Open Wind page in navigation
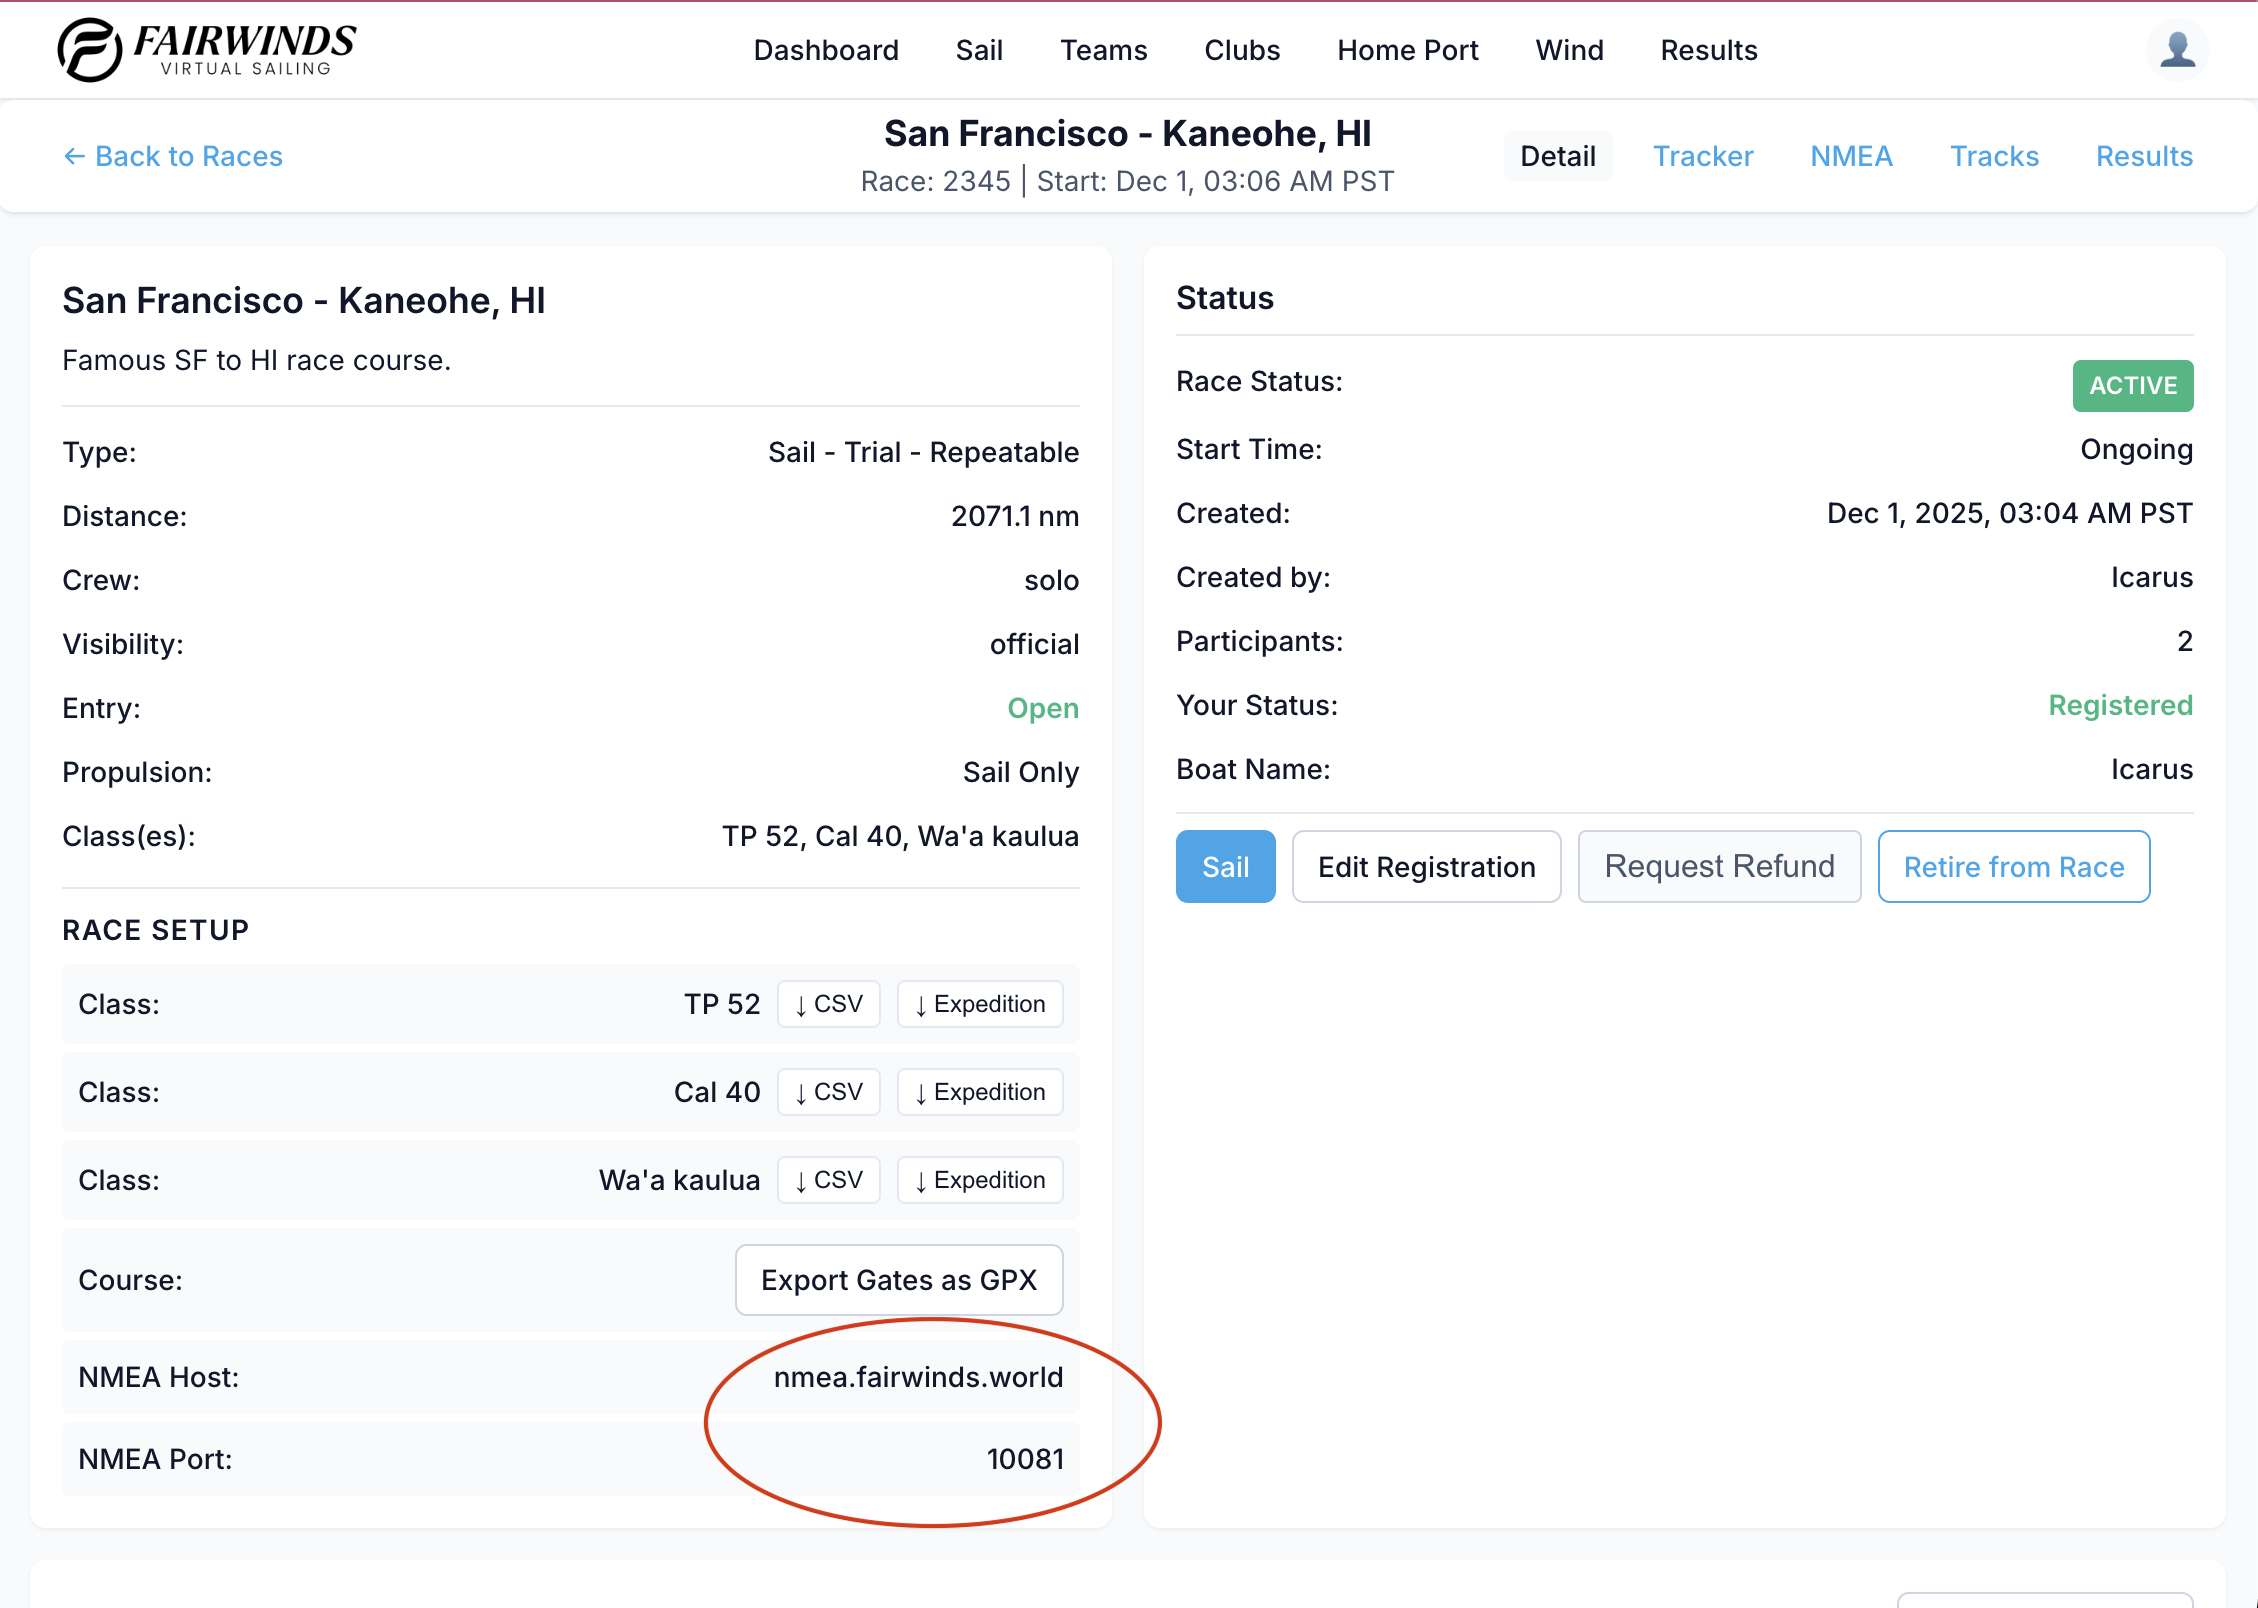The image size is (2258, 1608). coord(1569,50)
